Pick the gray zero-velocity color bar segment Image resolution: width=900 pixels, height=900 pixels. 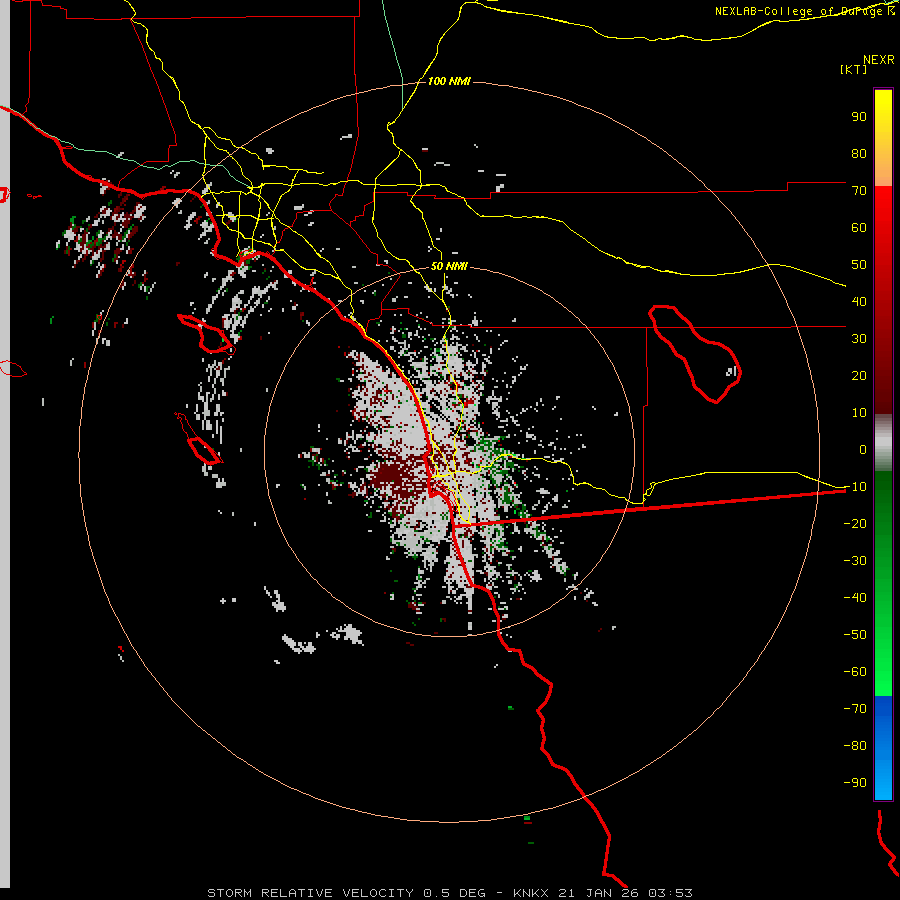(883, 443)
